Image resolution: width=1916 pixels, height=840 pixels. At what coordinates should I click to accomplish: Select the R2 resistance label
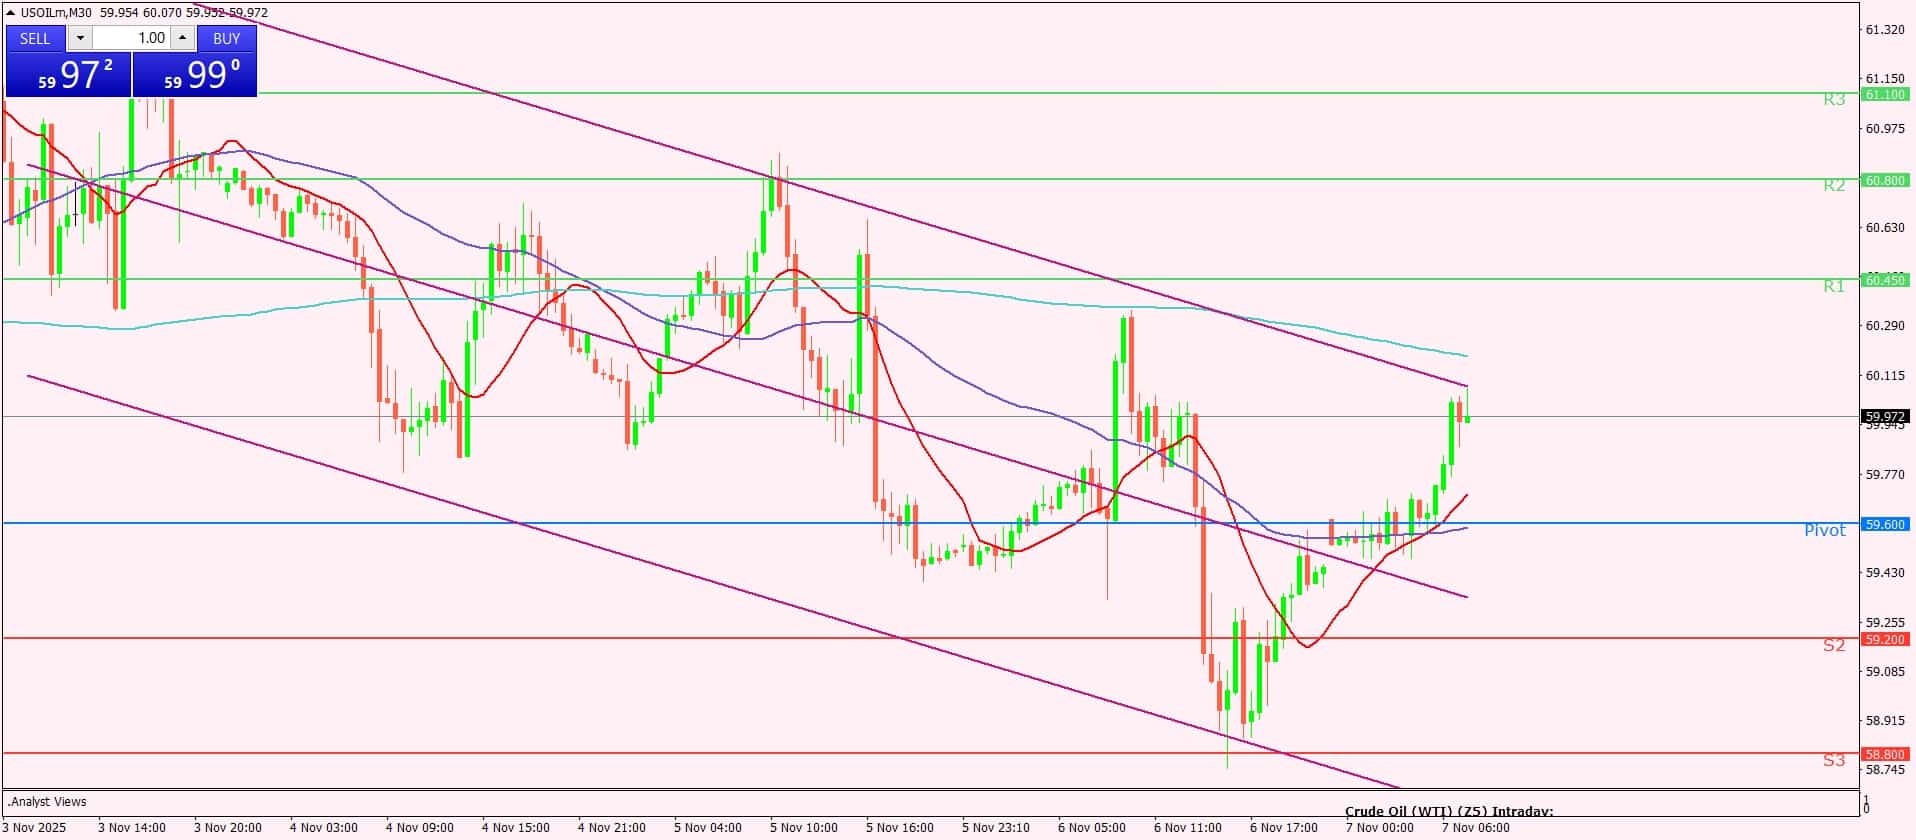coord(1833,185)
